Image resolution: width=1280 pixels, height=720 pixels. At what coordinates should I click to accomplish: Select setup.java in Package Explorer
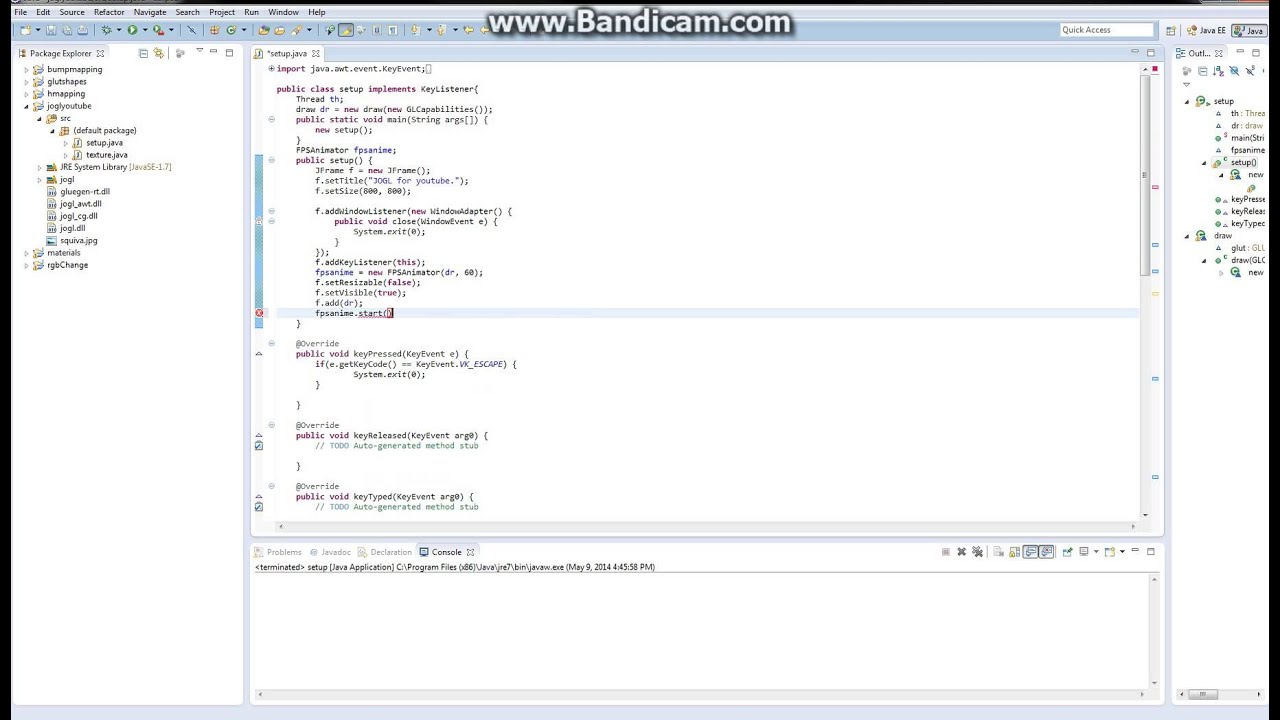(x=104, y=143)
